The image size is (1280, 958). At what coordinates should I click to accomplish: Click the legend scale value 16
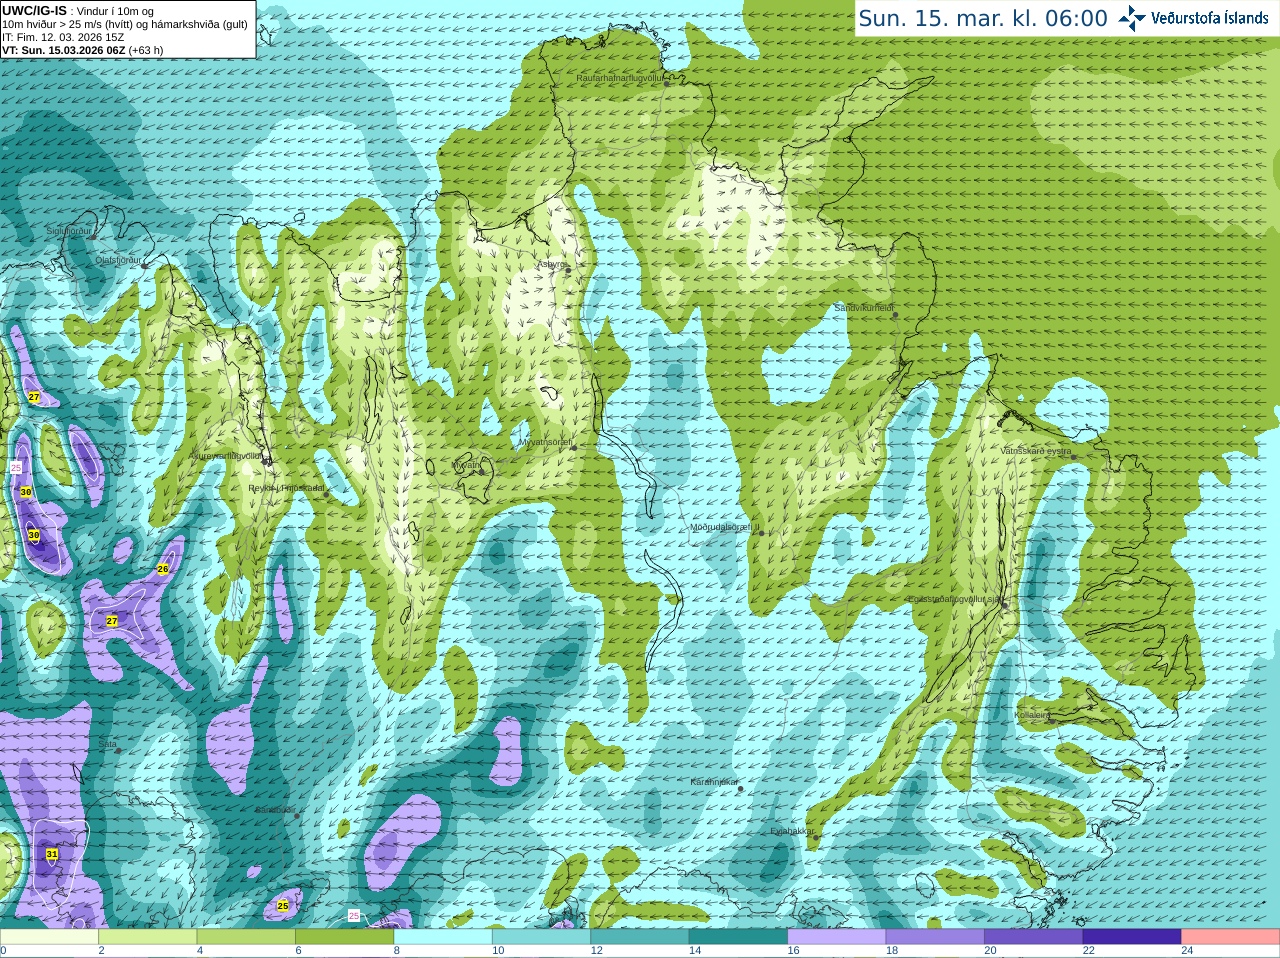(x=793, y=951)
